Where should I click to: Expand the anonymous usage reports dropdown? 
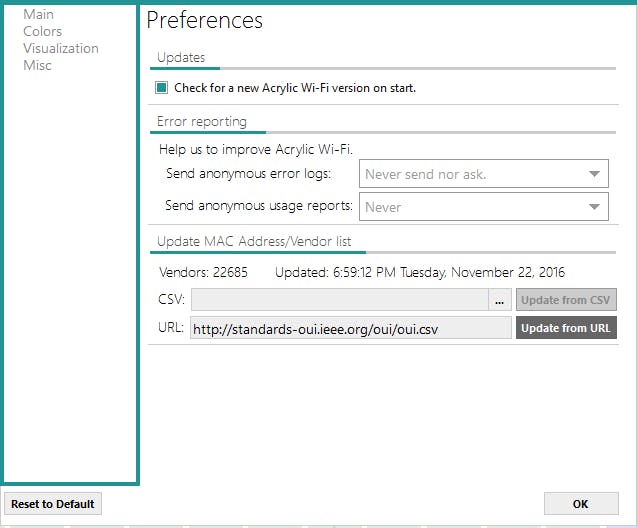tap(483, 207)
